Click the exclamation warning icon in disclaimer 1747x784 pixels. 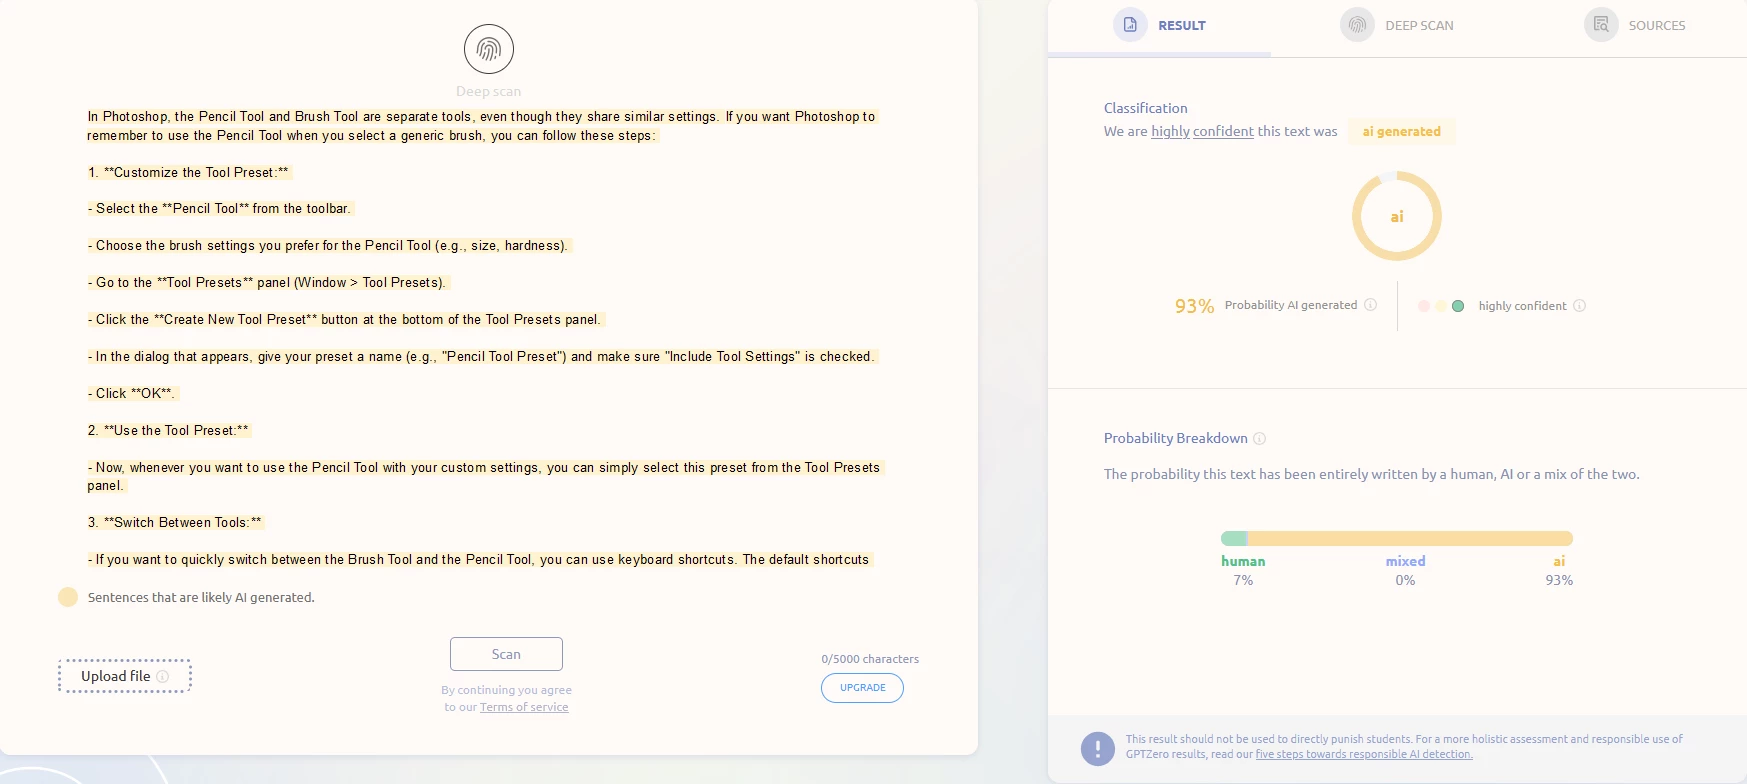point(1098,749)
